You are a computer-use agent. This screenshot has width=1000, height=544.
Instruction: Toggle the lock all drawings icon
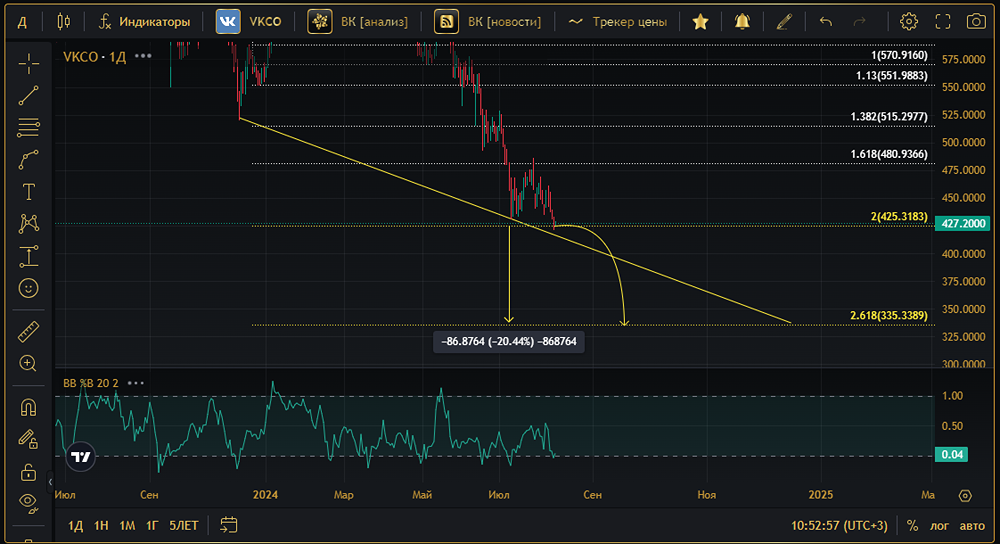(x=29, y=471)
